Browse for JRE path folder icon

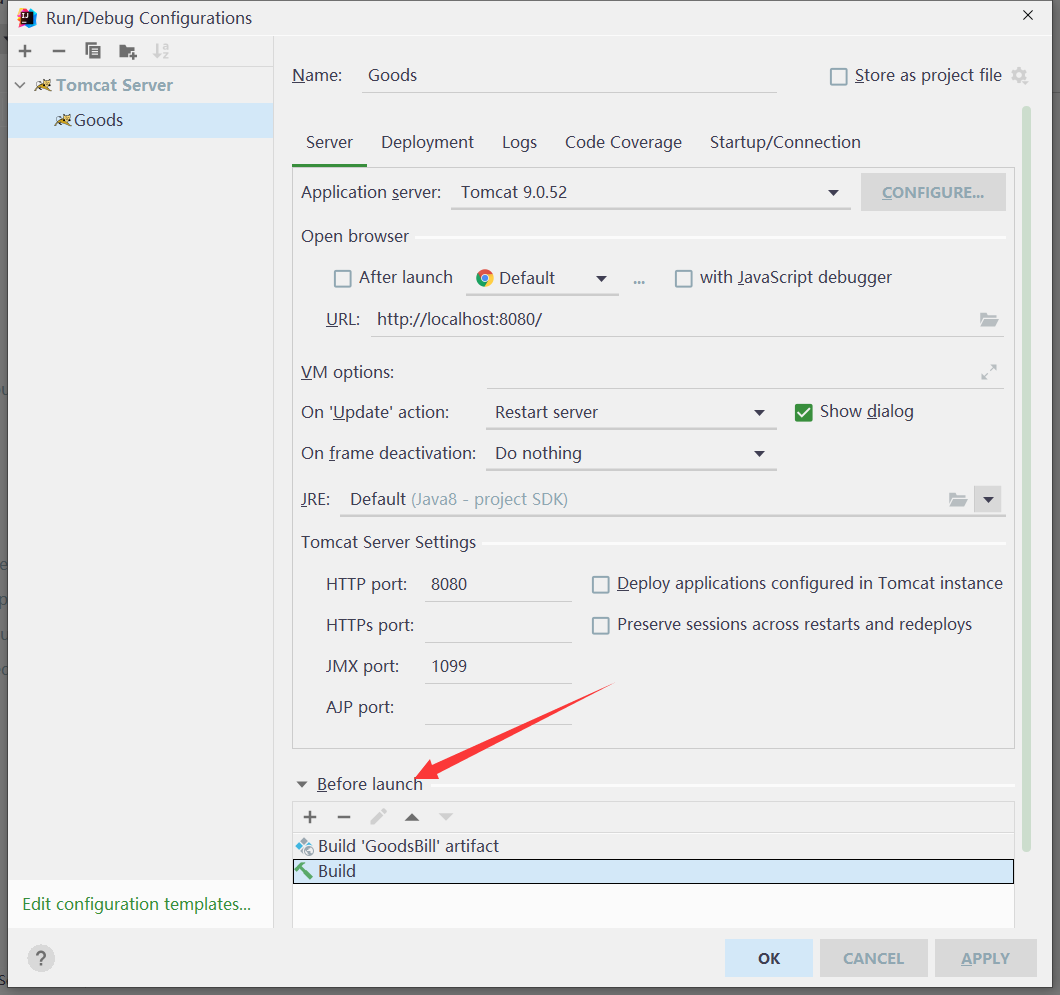tap(957, 500)
